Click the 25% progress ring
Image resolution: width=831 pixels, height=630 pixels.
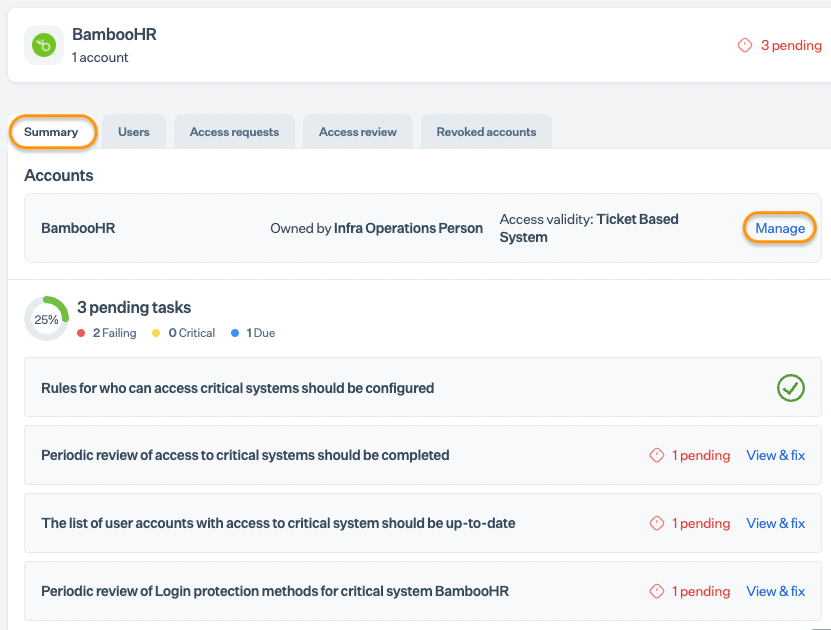click(x=47, y=318)
